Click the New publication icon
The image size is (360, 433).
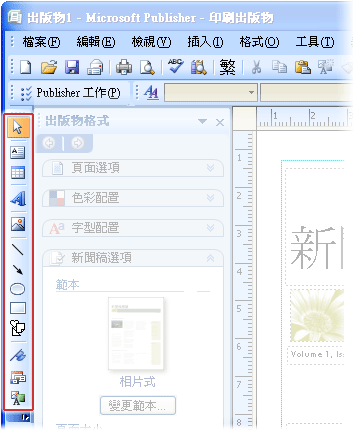(26, 67)
